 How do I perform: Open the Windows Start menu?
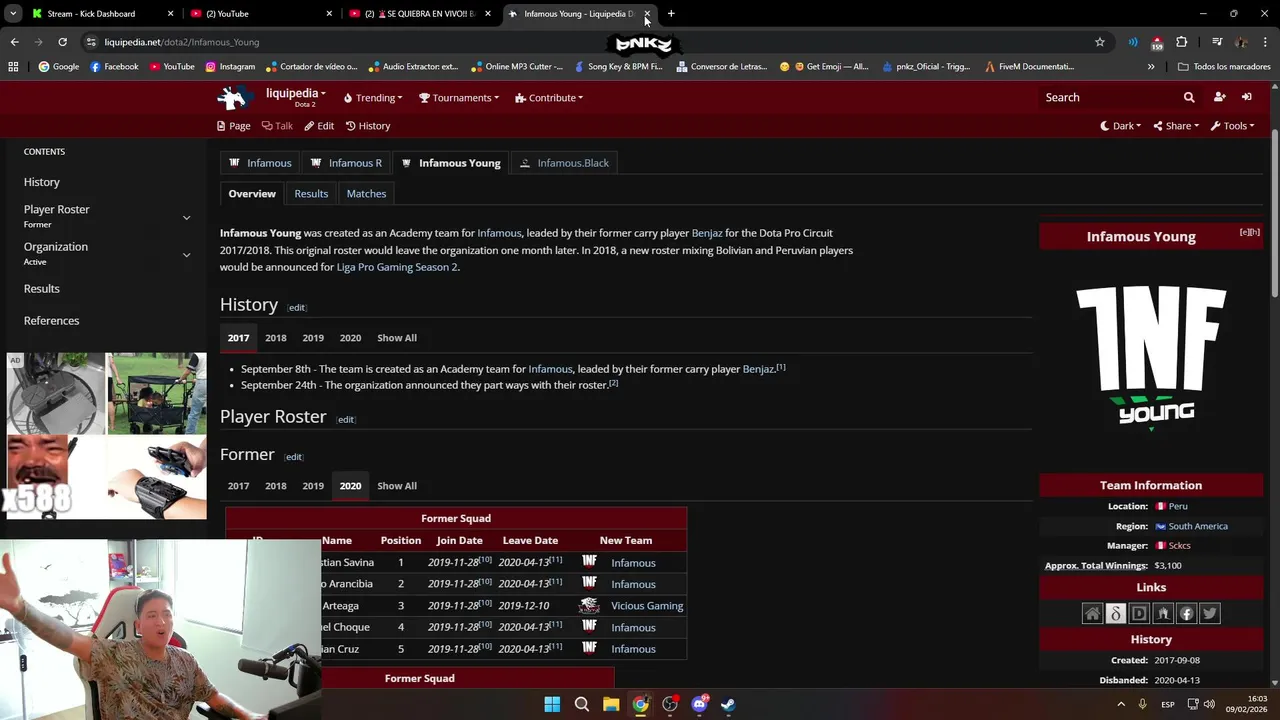[x=552, y=704]
